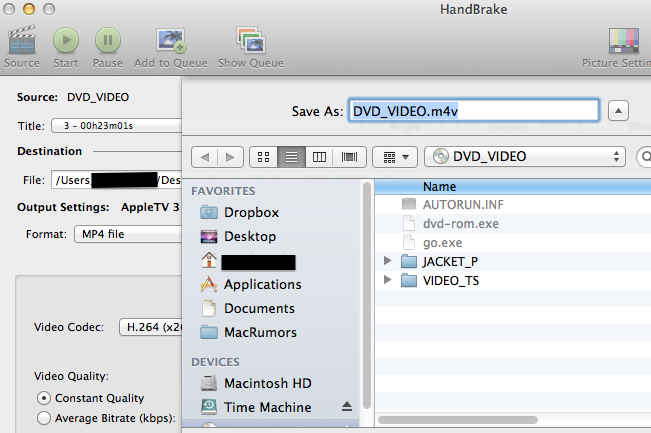Sort by the Name column header
This screenshot has height=433, width=651.
click(x=513, y=187)
